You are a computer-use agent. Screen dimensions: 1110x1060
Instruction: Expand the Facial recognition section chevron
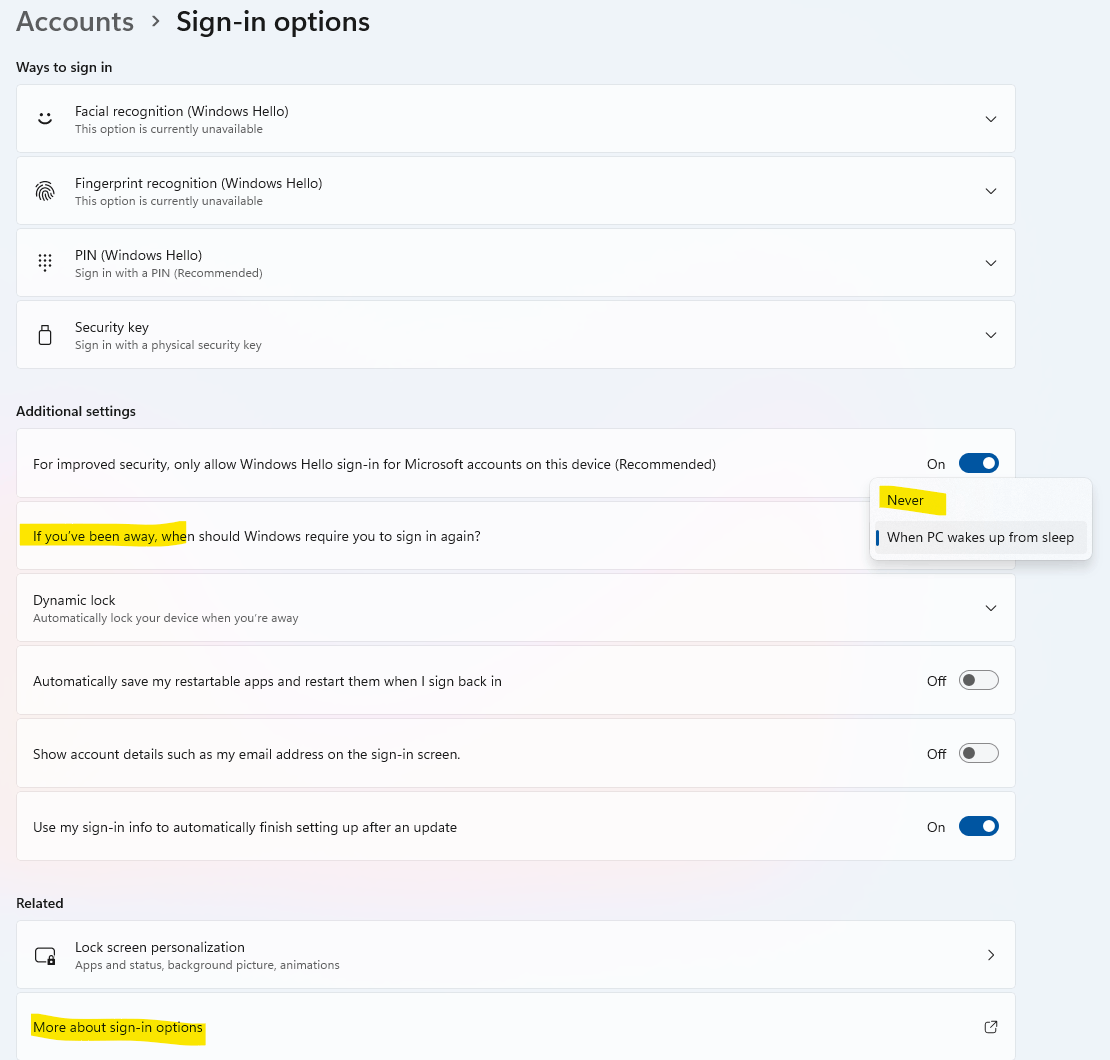point(991,119)
